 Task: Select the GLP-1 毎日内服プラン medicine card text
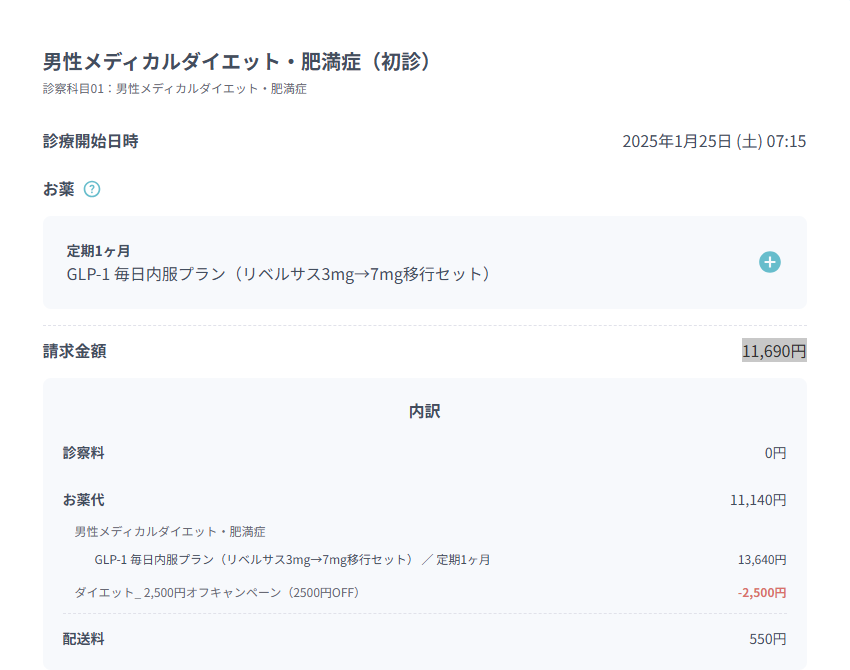[x=278, y=274]
